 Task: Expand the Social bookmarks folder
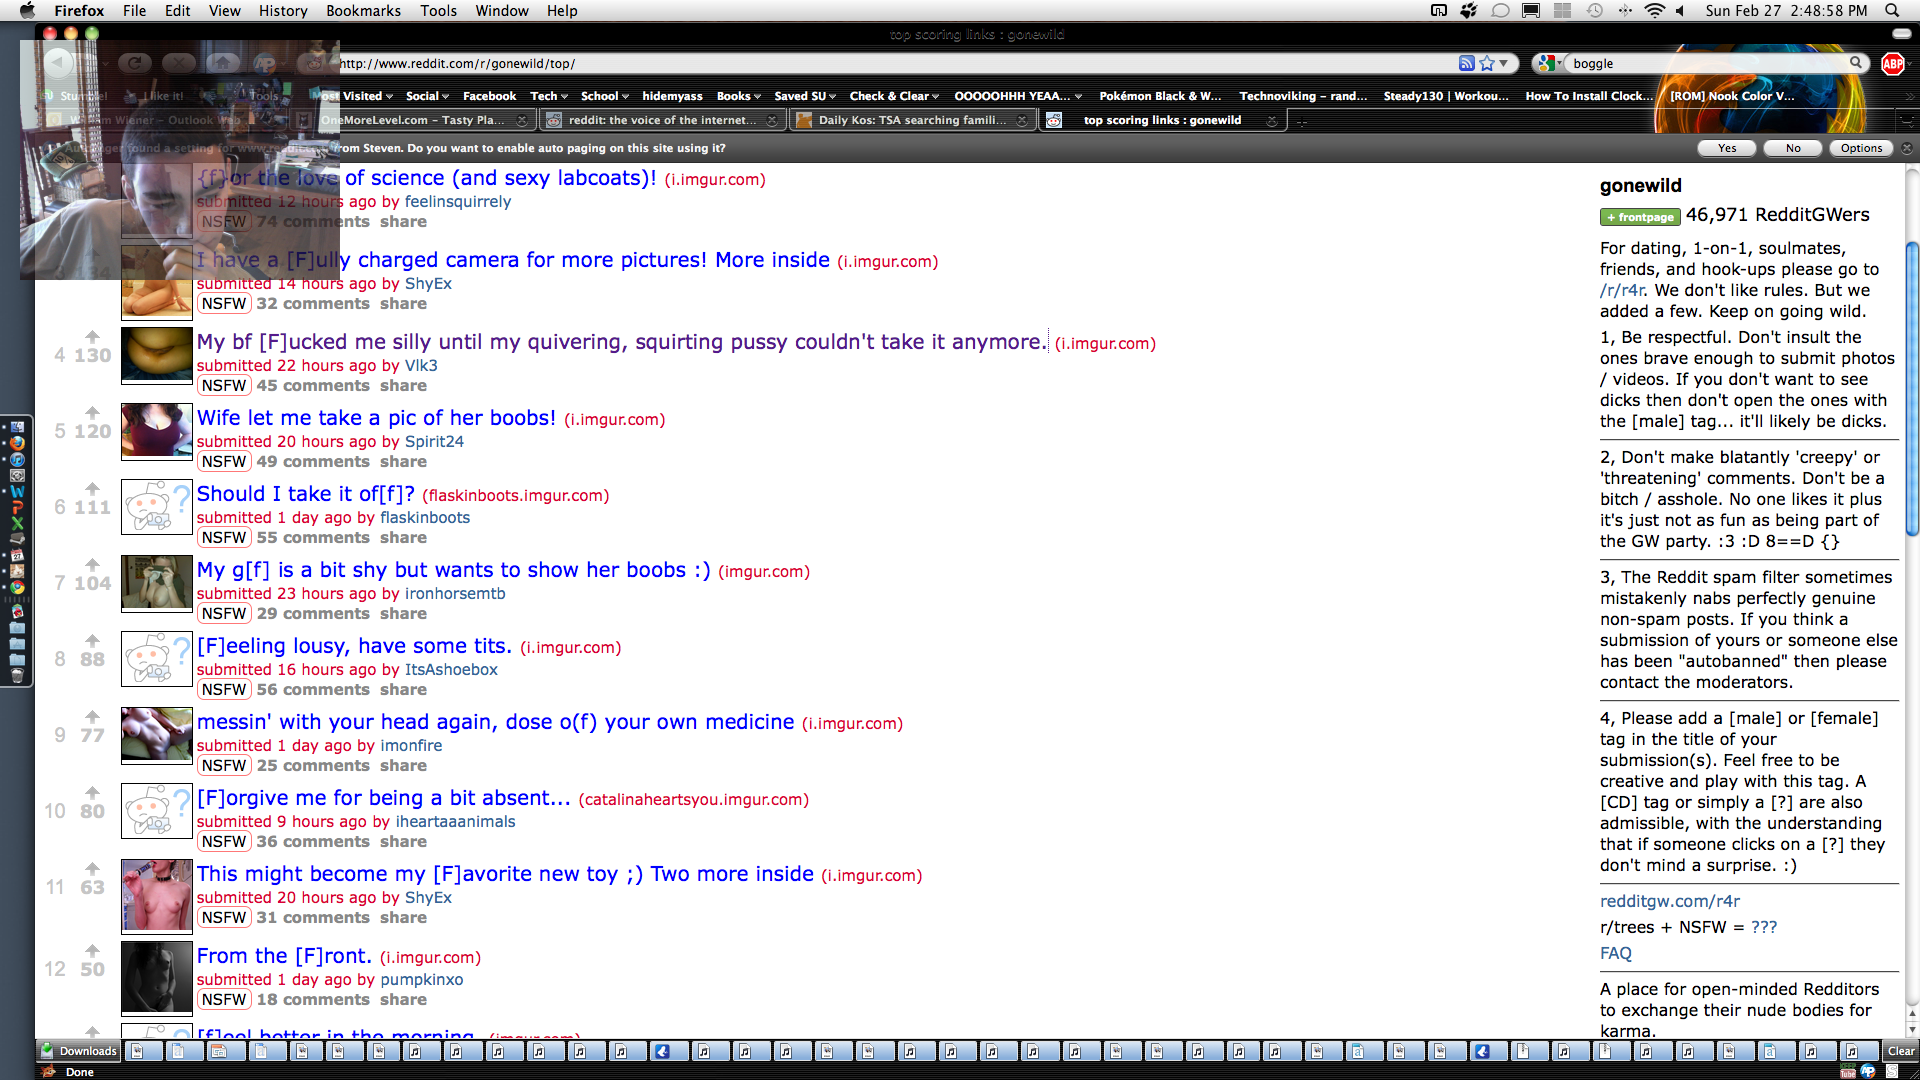[427, 96]
